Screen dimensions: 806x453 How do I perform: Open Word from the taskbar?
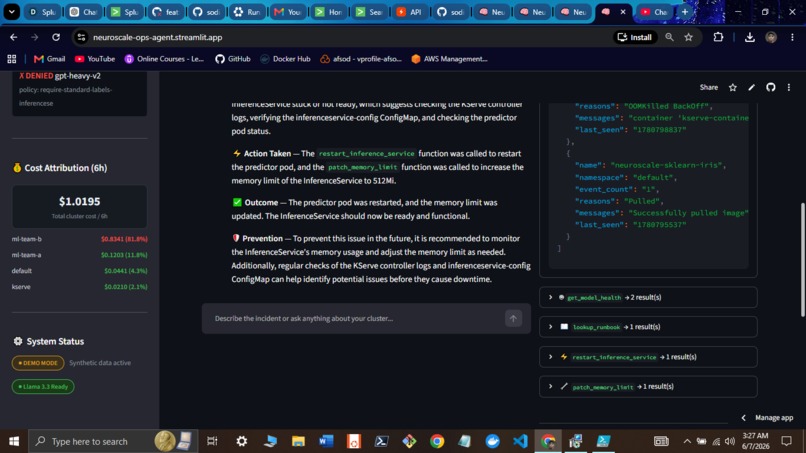[x=326, y=441]
